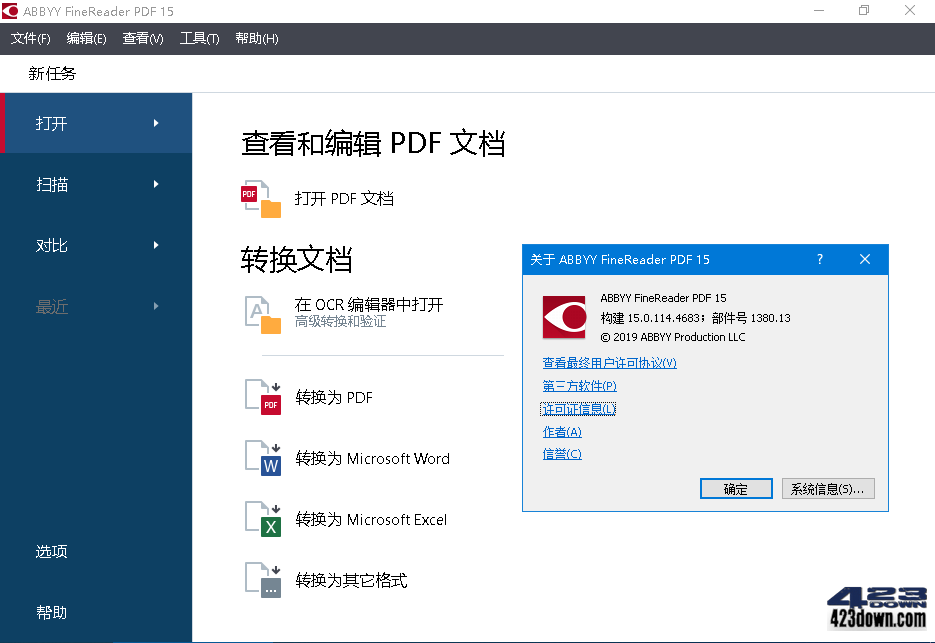
Task: Expand the 最近 sidebar arrow
Action: coord(156,307)
